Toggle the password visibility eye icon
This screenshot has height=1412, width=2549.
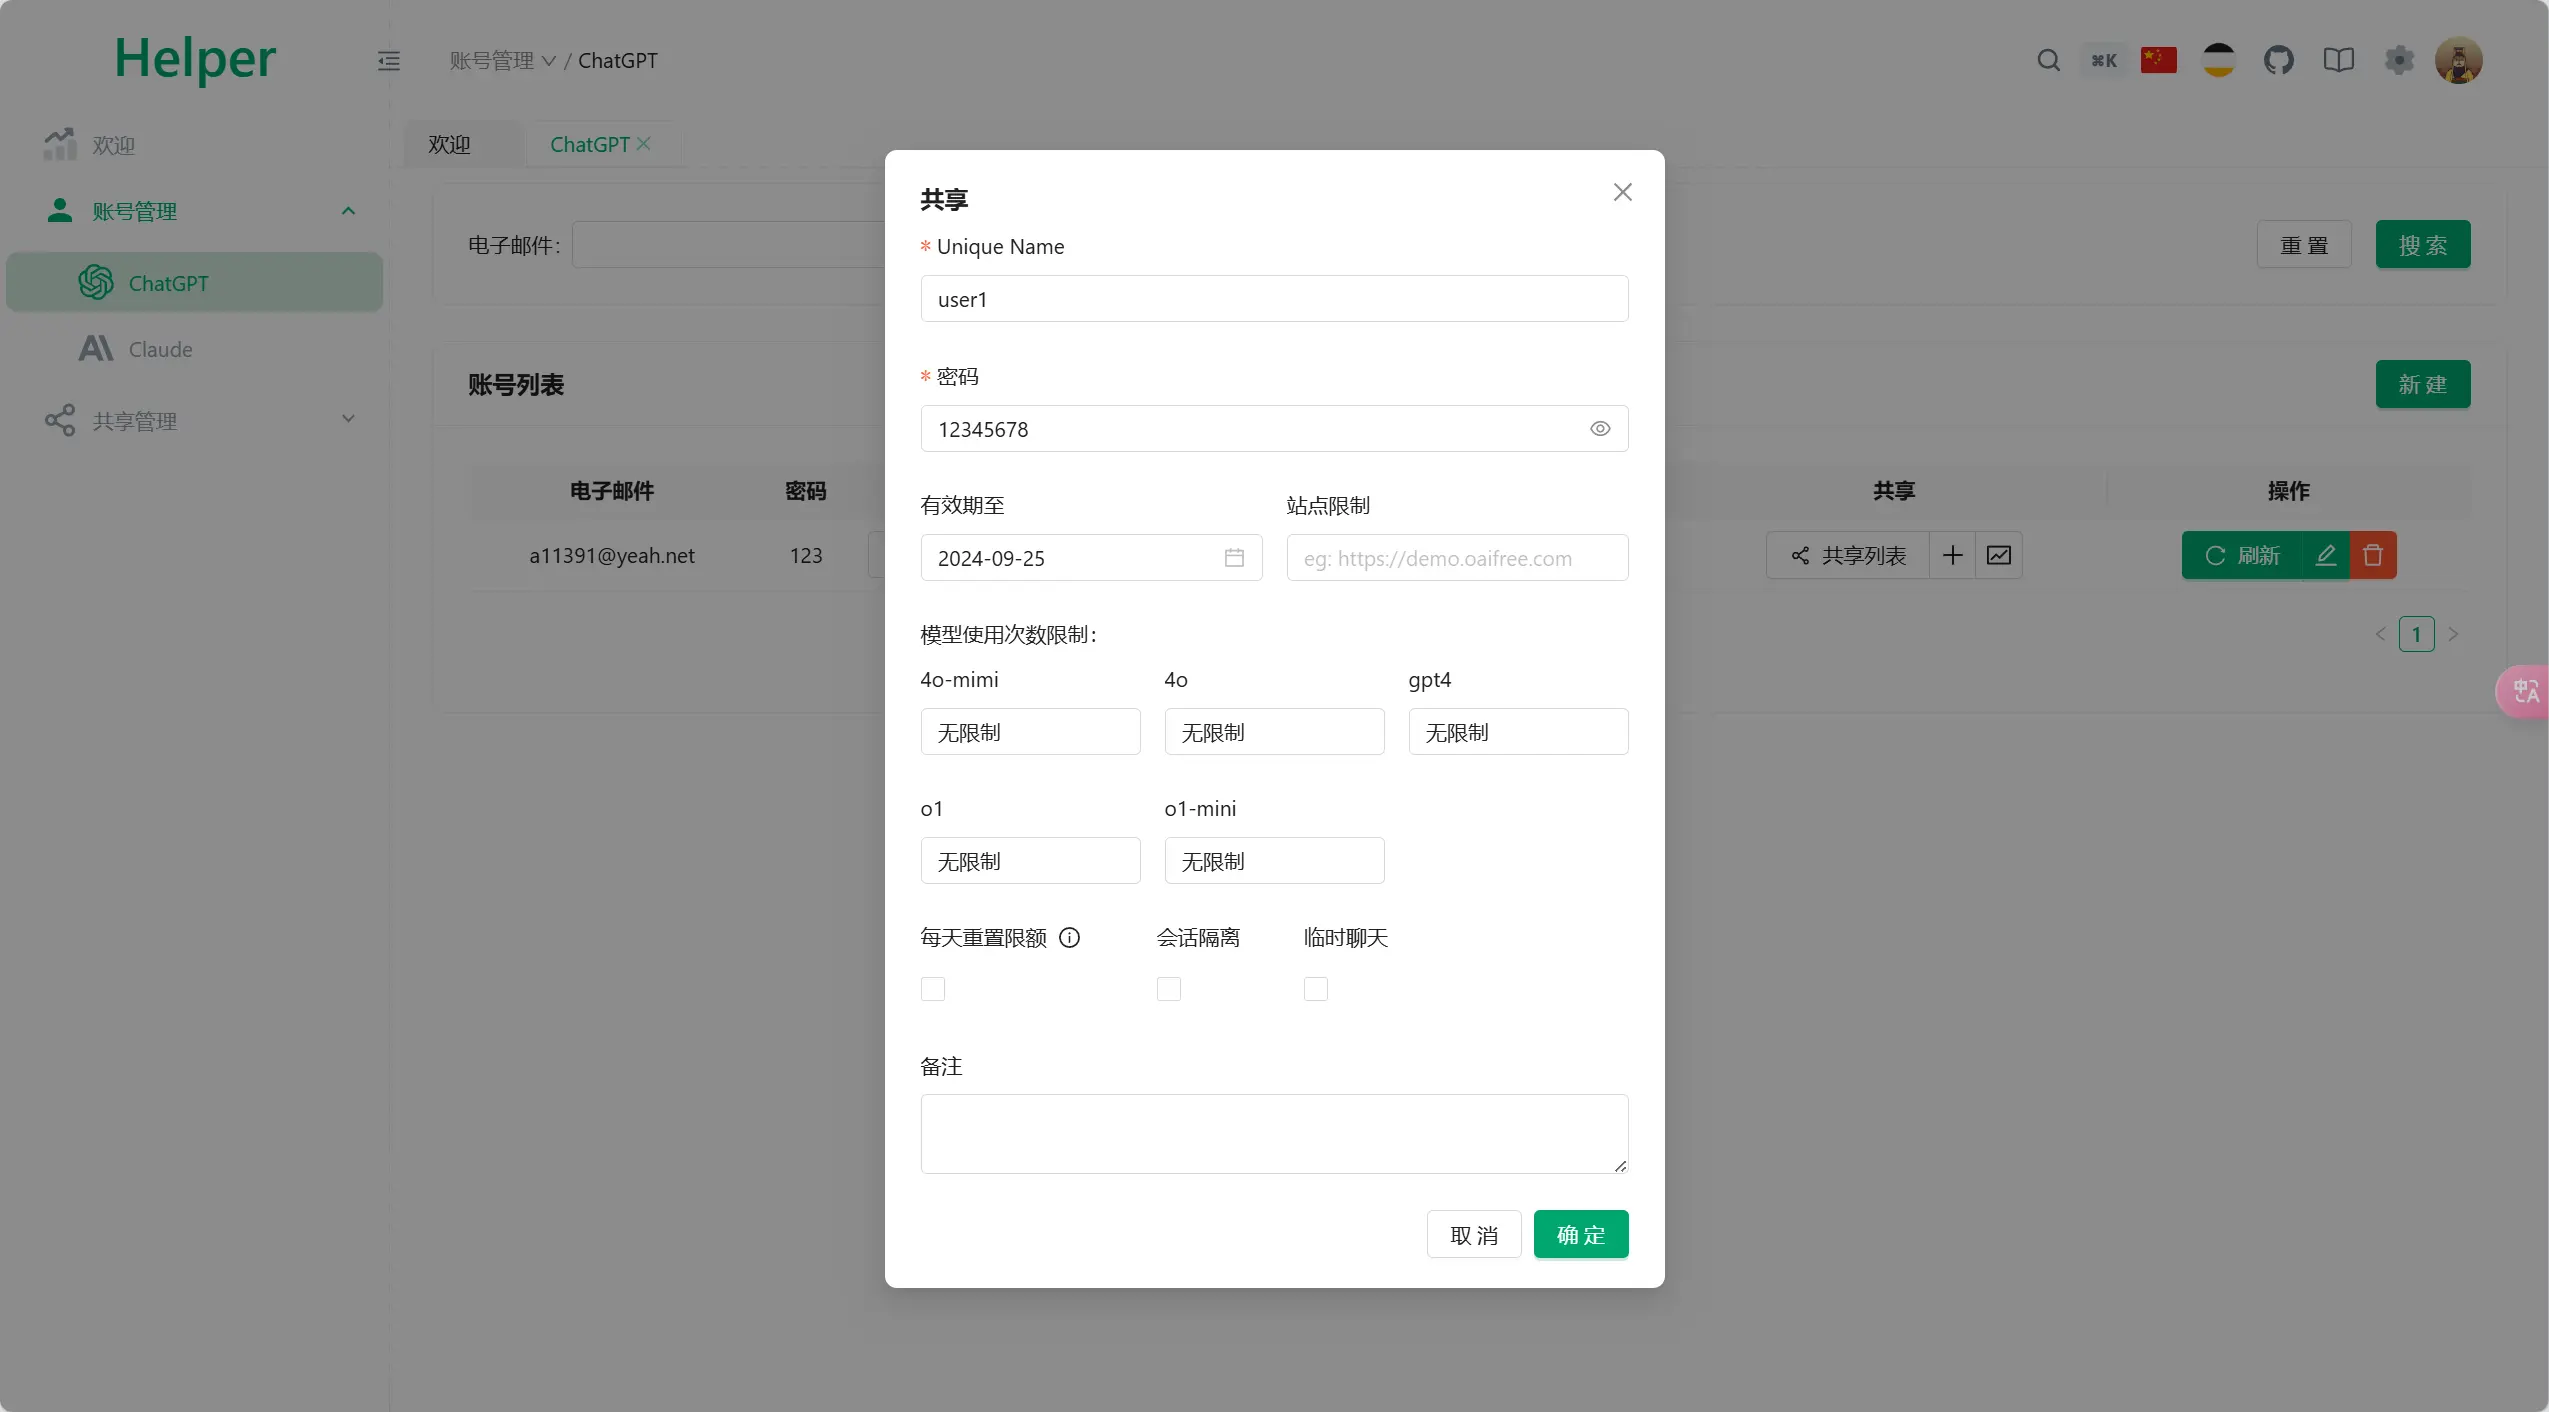(1598, 428)
